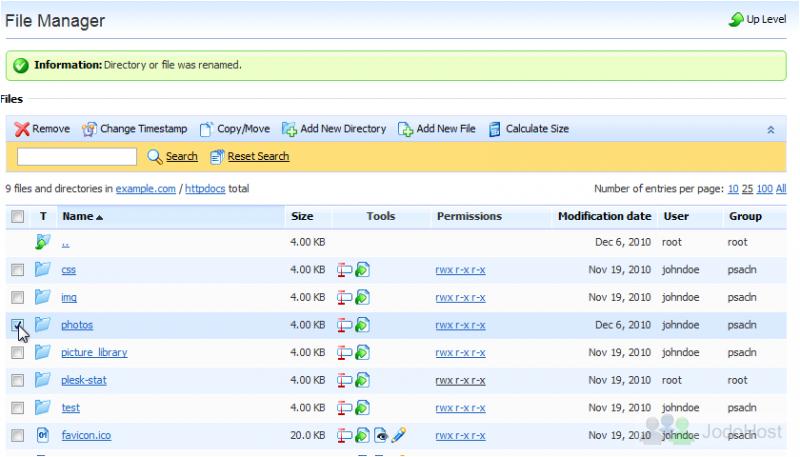This screenshot has width=800, height=457.
Task: Open the test directory link
Action: [70, 408]
